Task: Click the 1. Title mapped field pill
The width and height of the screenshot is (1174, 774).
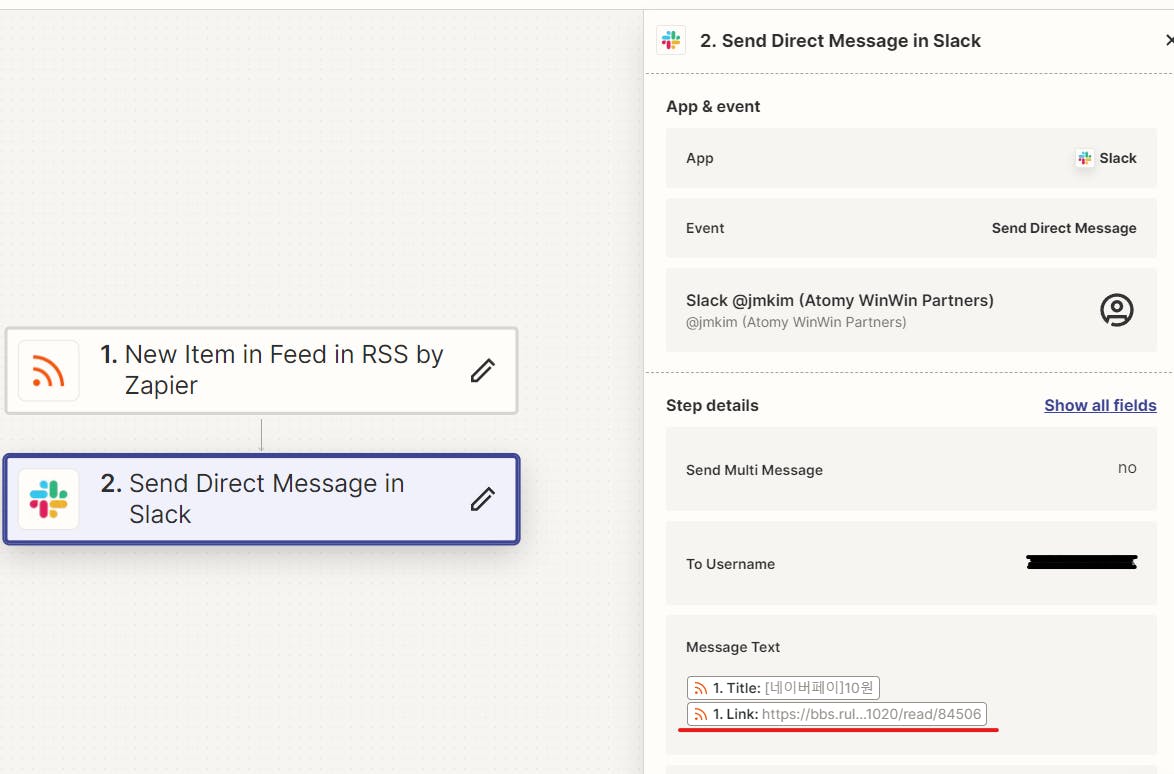Action: (783, 688)
